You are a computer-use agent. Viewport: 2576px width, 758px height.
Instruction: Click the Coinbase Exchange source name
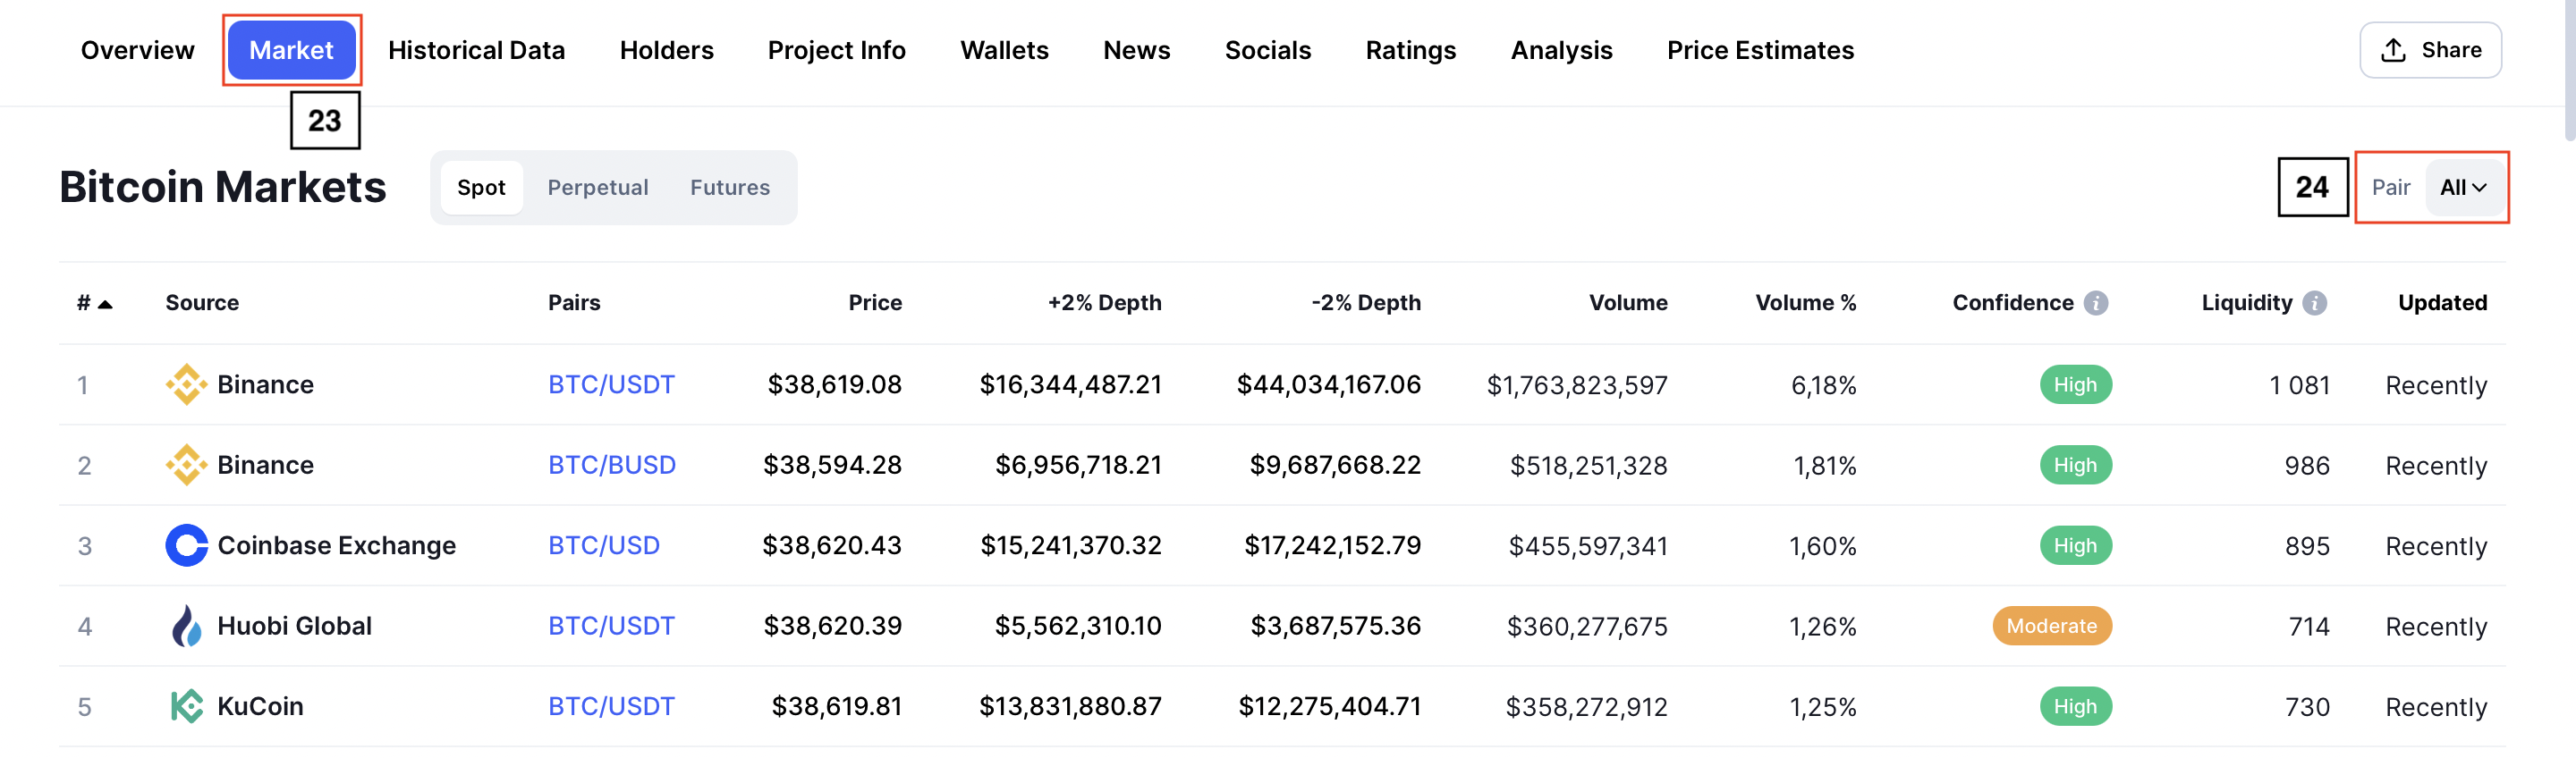point(336,545)
